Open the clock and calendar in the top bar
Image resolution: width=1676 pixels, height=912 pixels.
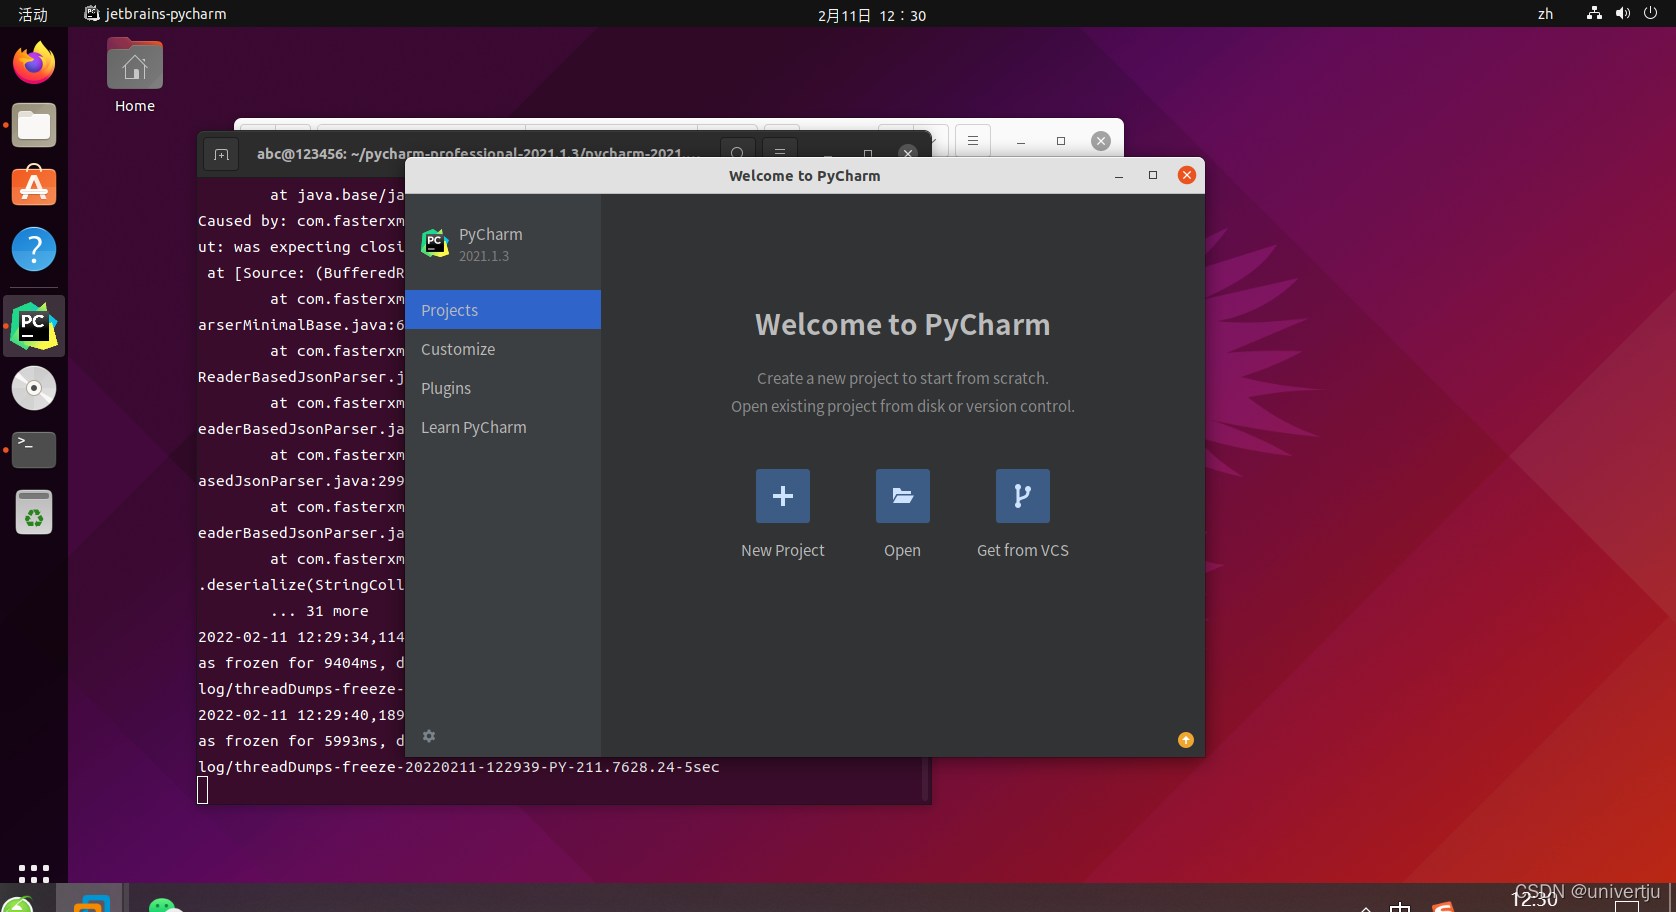click(872, 15)
